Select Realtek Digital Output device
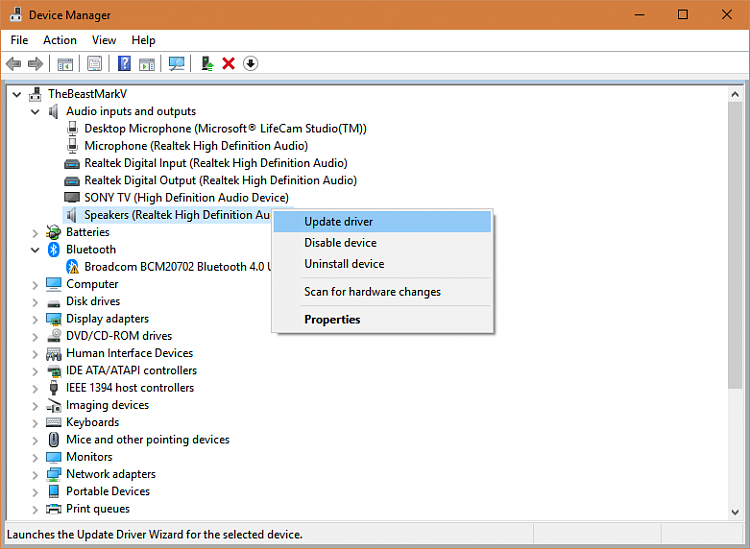Screen dimensions: 750x549 click(x=221, y=180)
